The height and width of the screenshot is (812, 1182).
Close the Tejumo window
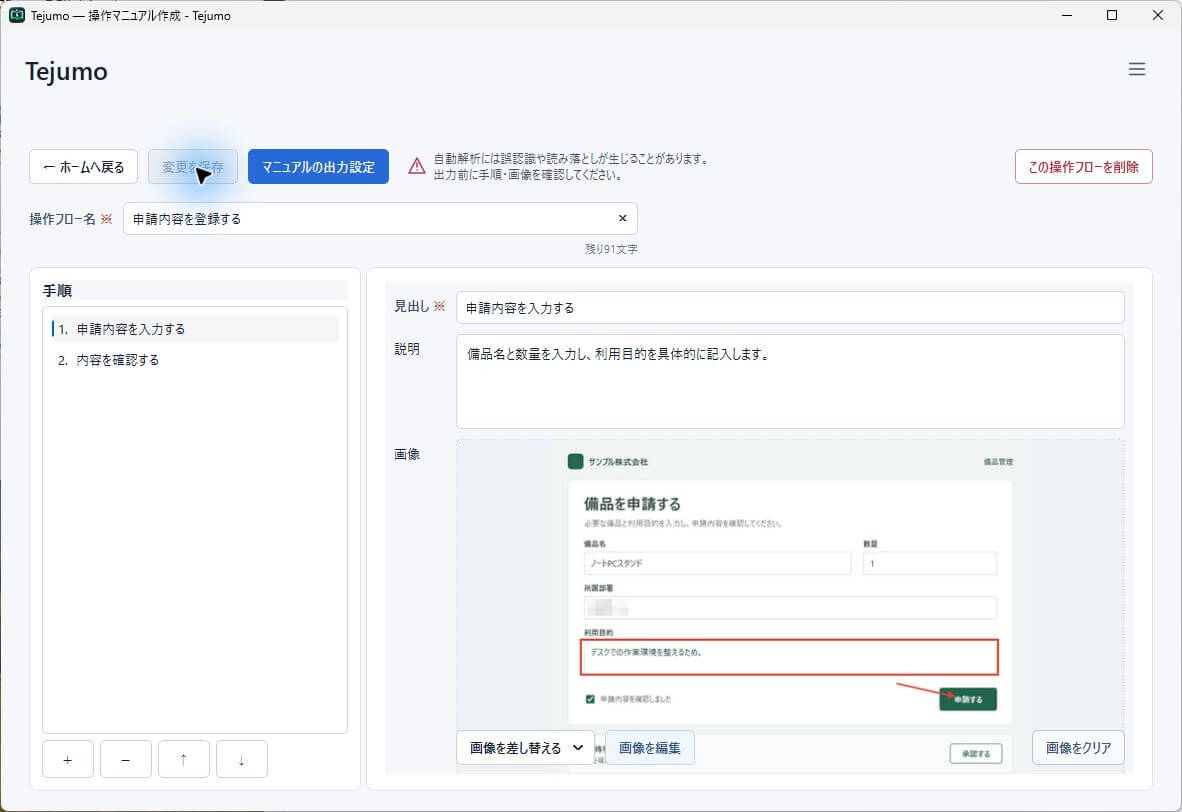(1158, 15)
